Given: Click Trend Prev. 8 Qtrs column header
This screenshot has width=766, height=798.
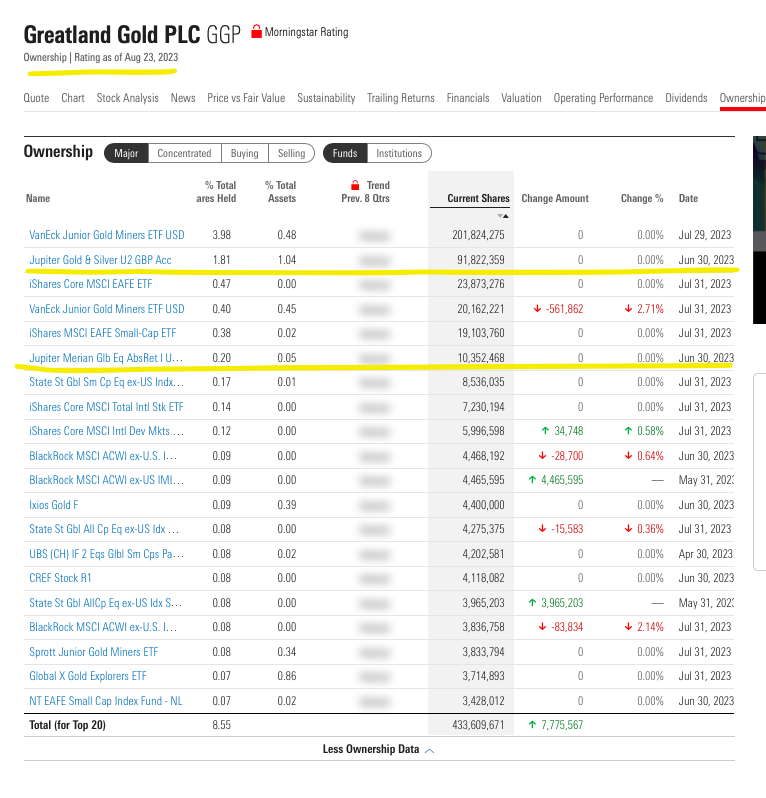Looking at the screenshot, I should 365,192.
